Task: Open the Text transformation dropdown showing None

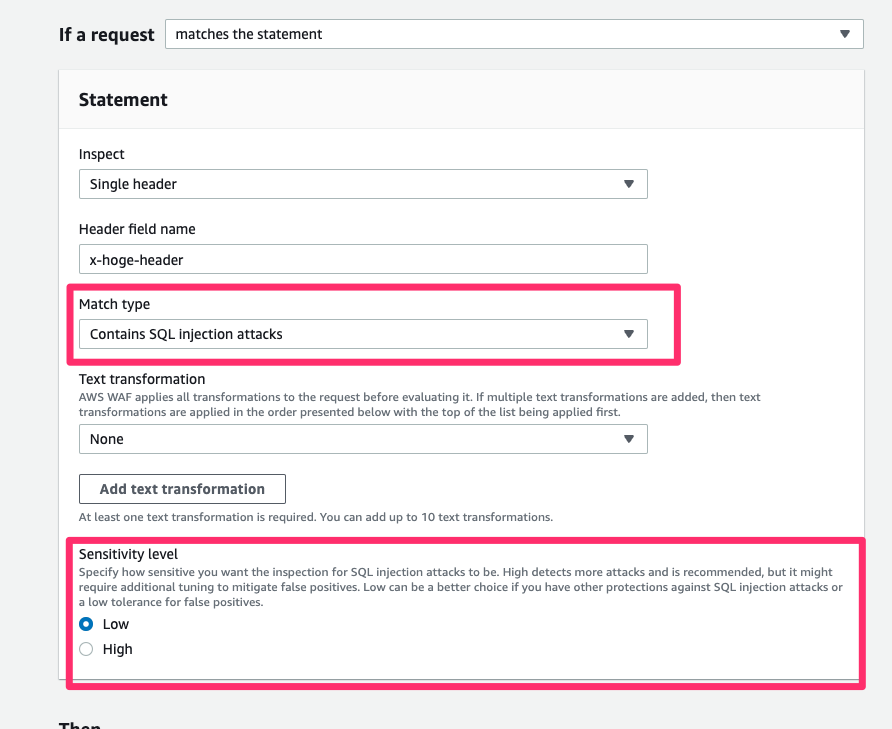Action: (x=363, y=439)
